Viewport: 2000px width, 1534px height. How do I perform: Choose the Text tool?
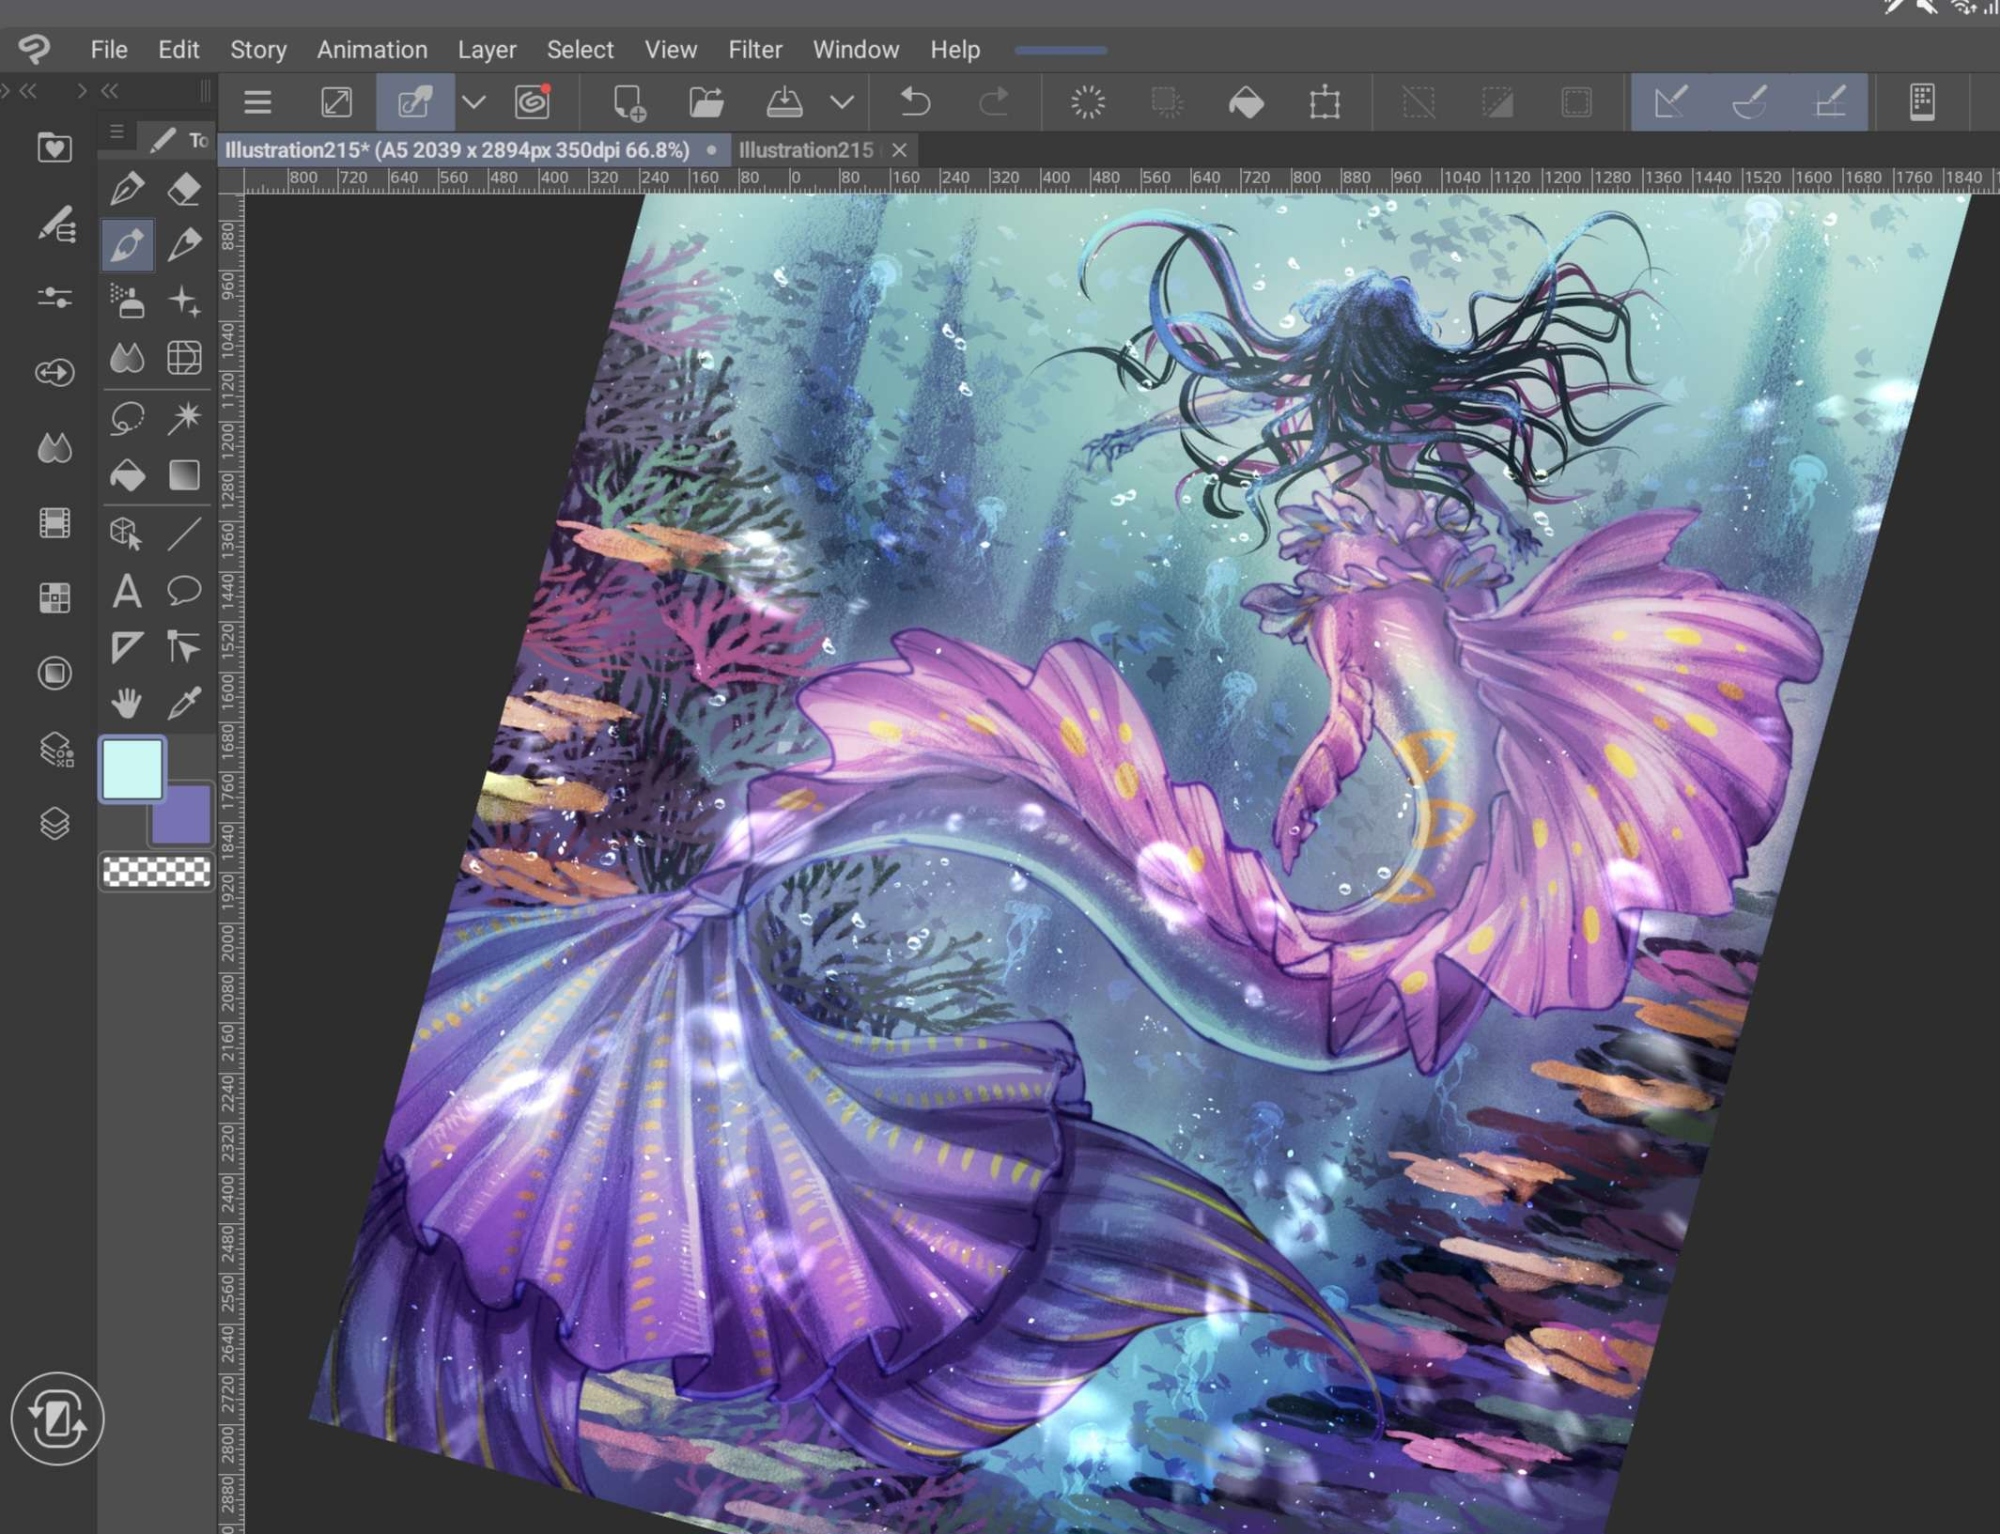[127, 591]
